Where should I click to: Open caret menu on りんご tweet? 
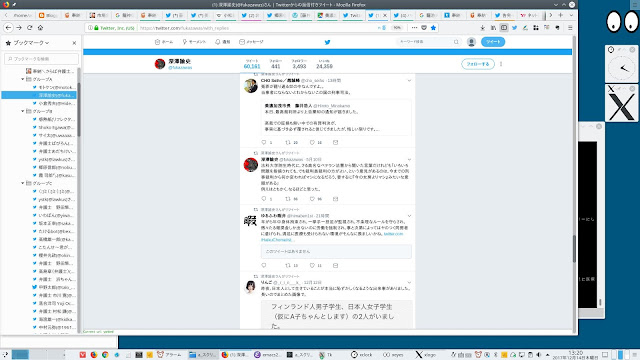coord(409,282)
